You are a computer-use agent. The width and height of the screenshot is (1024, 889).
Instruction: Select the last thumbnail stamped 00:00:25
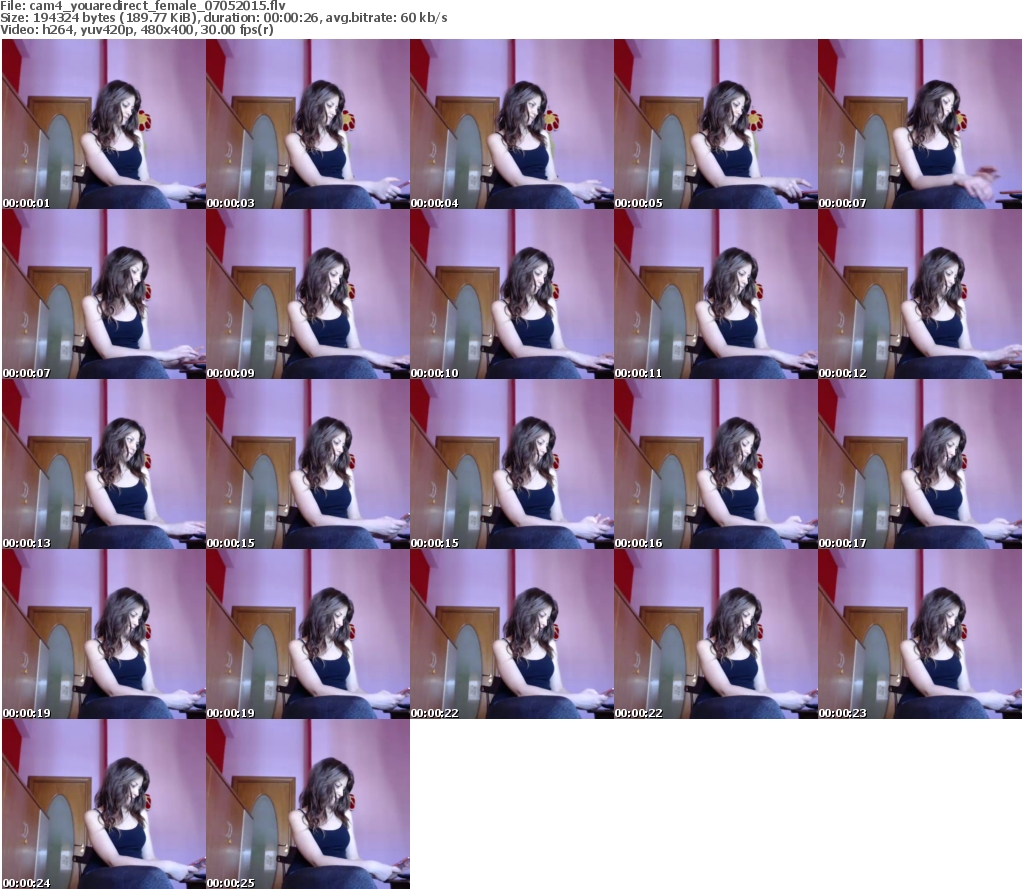[x=308, y=804]
